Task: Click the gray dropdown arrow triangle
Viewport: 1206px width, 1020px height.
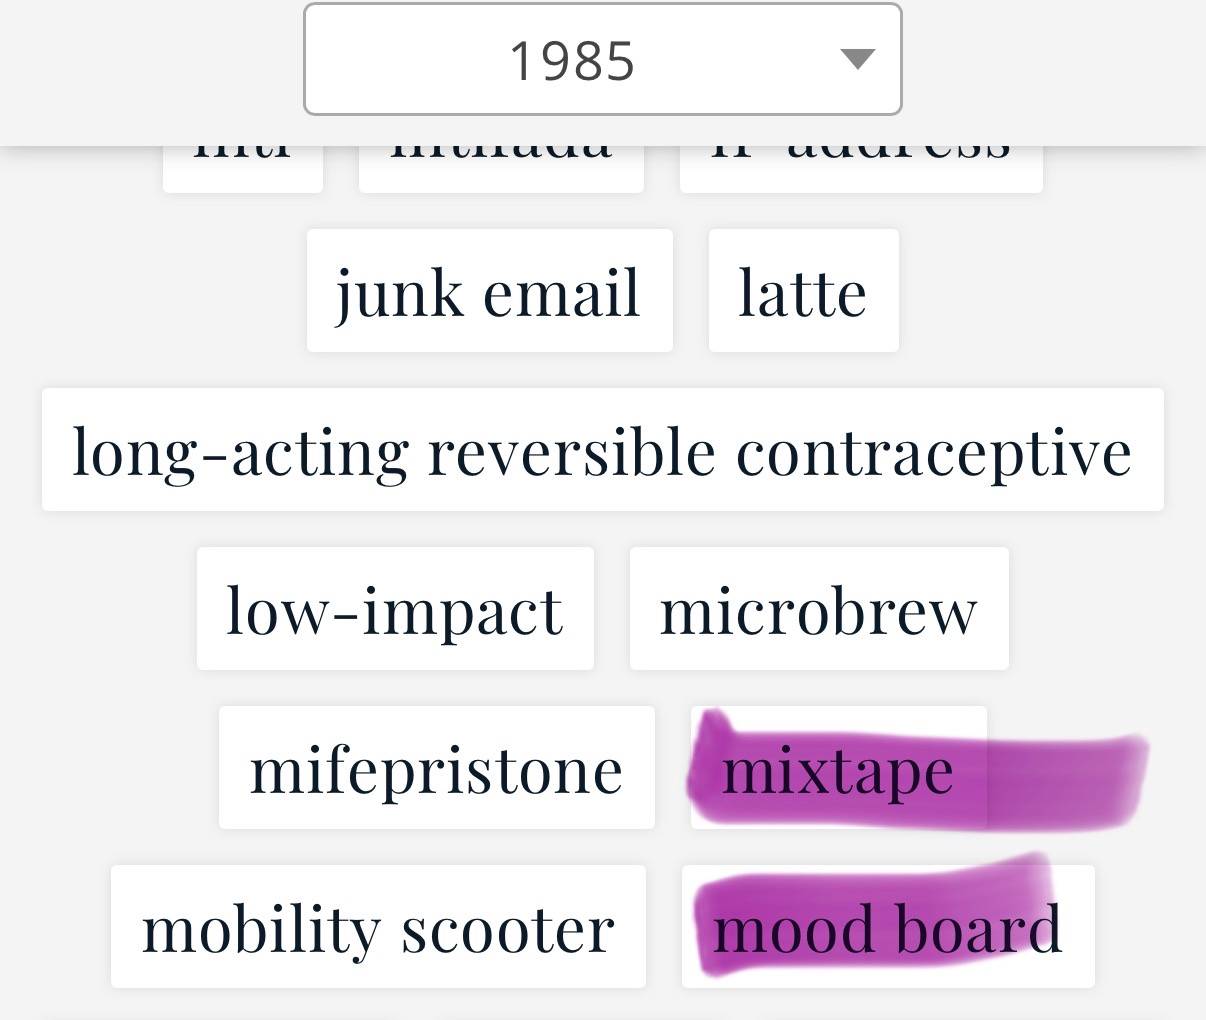Action: (x=858, y=59)
